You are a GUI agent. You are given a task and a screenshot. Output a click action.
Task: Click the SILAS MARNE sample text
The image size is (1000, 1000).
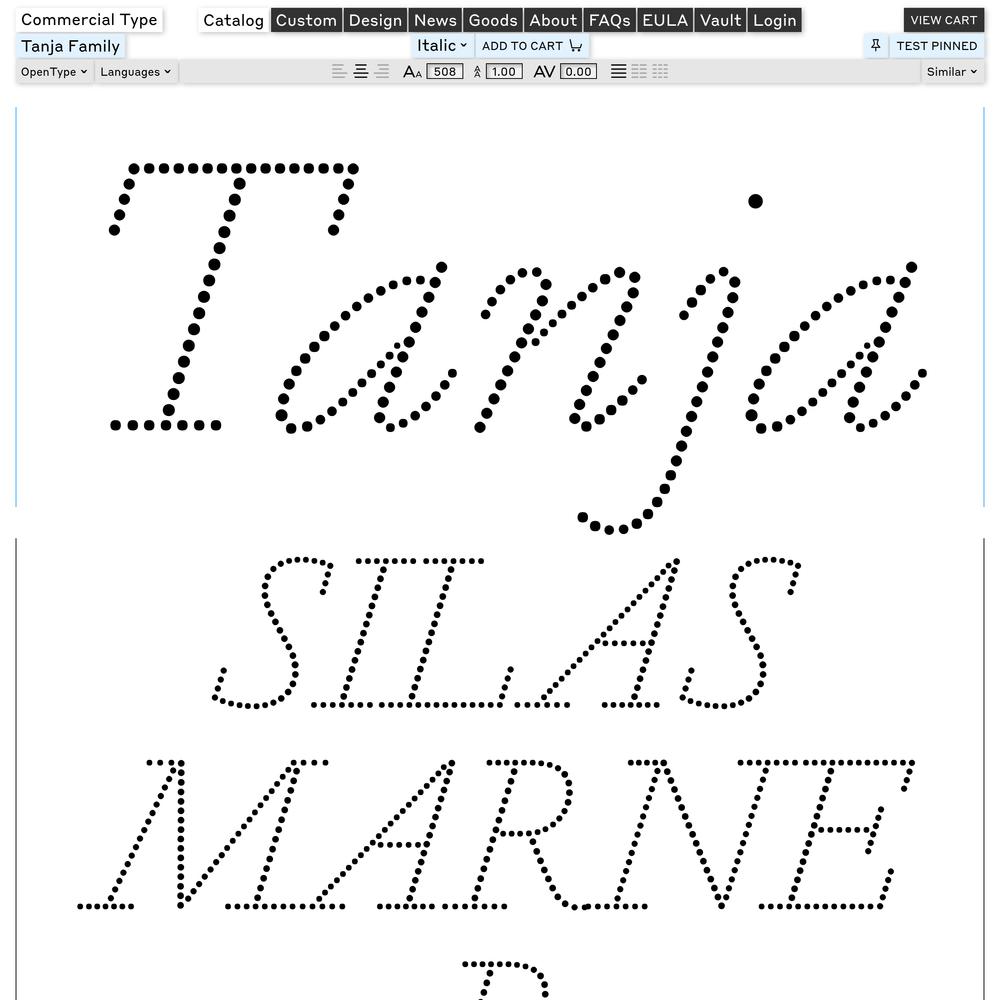[x=497, y=733]
